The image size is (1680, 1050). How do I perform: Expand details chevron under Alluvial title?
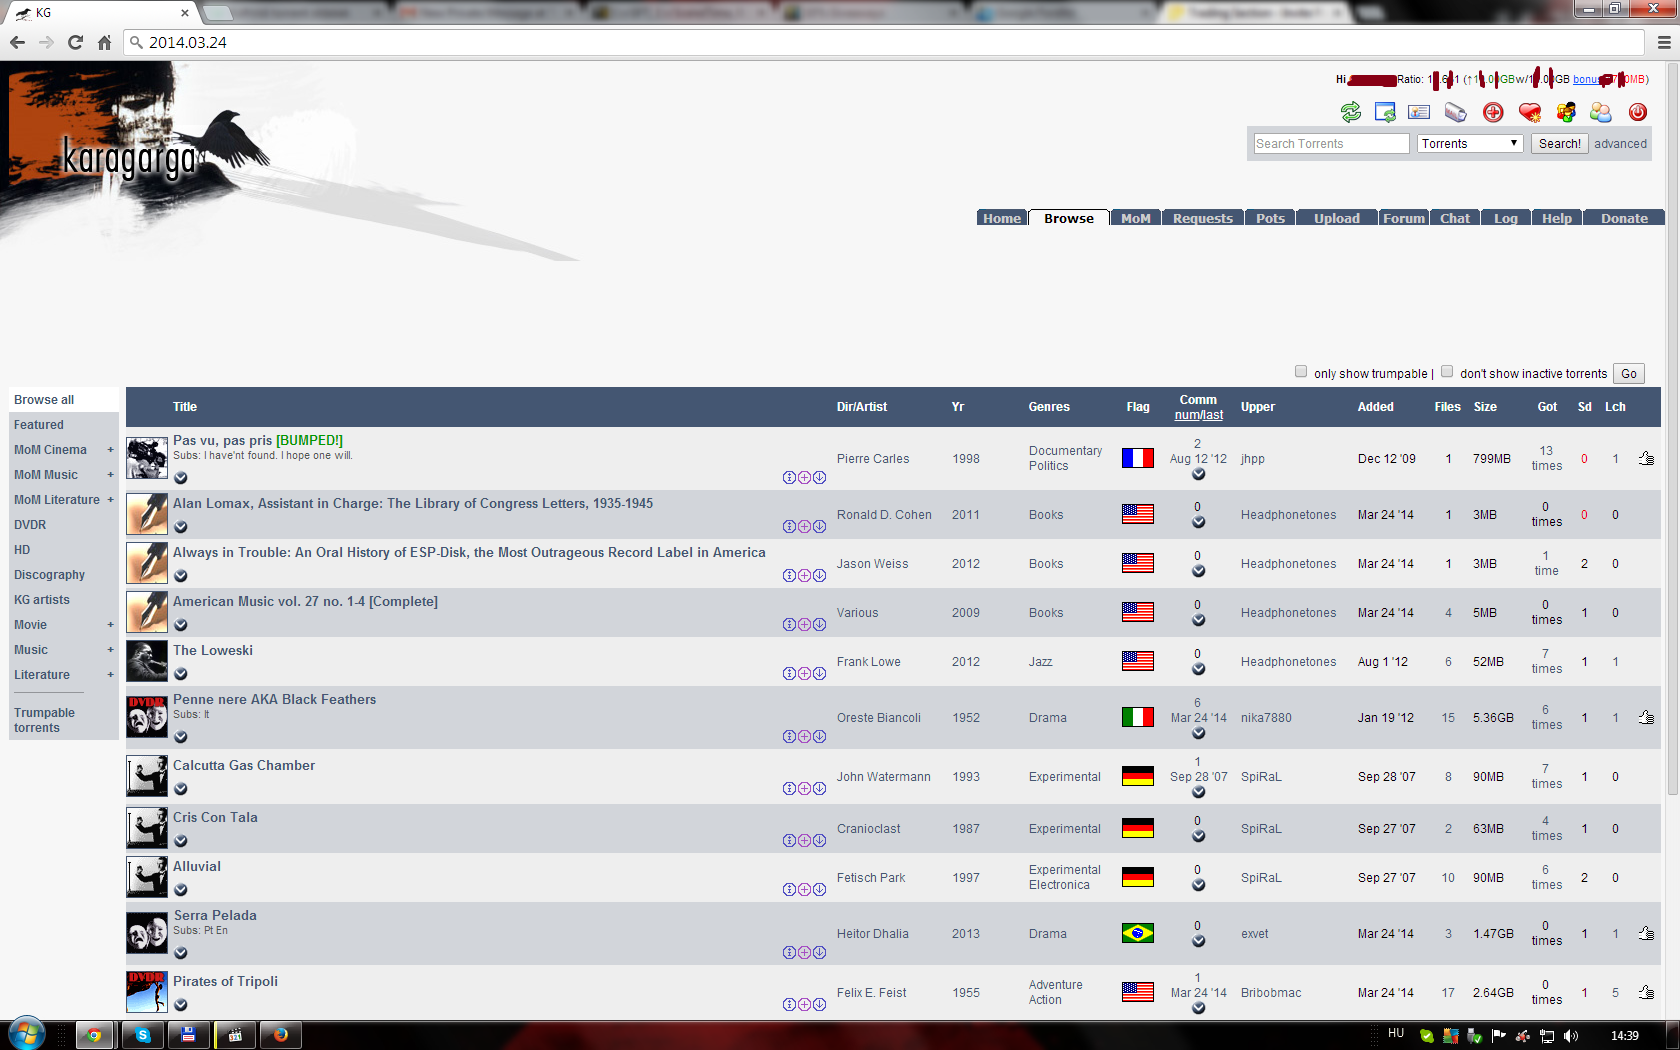click(181, 890)
